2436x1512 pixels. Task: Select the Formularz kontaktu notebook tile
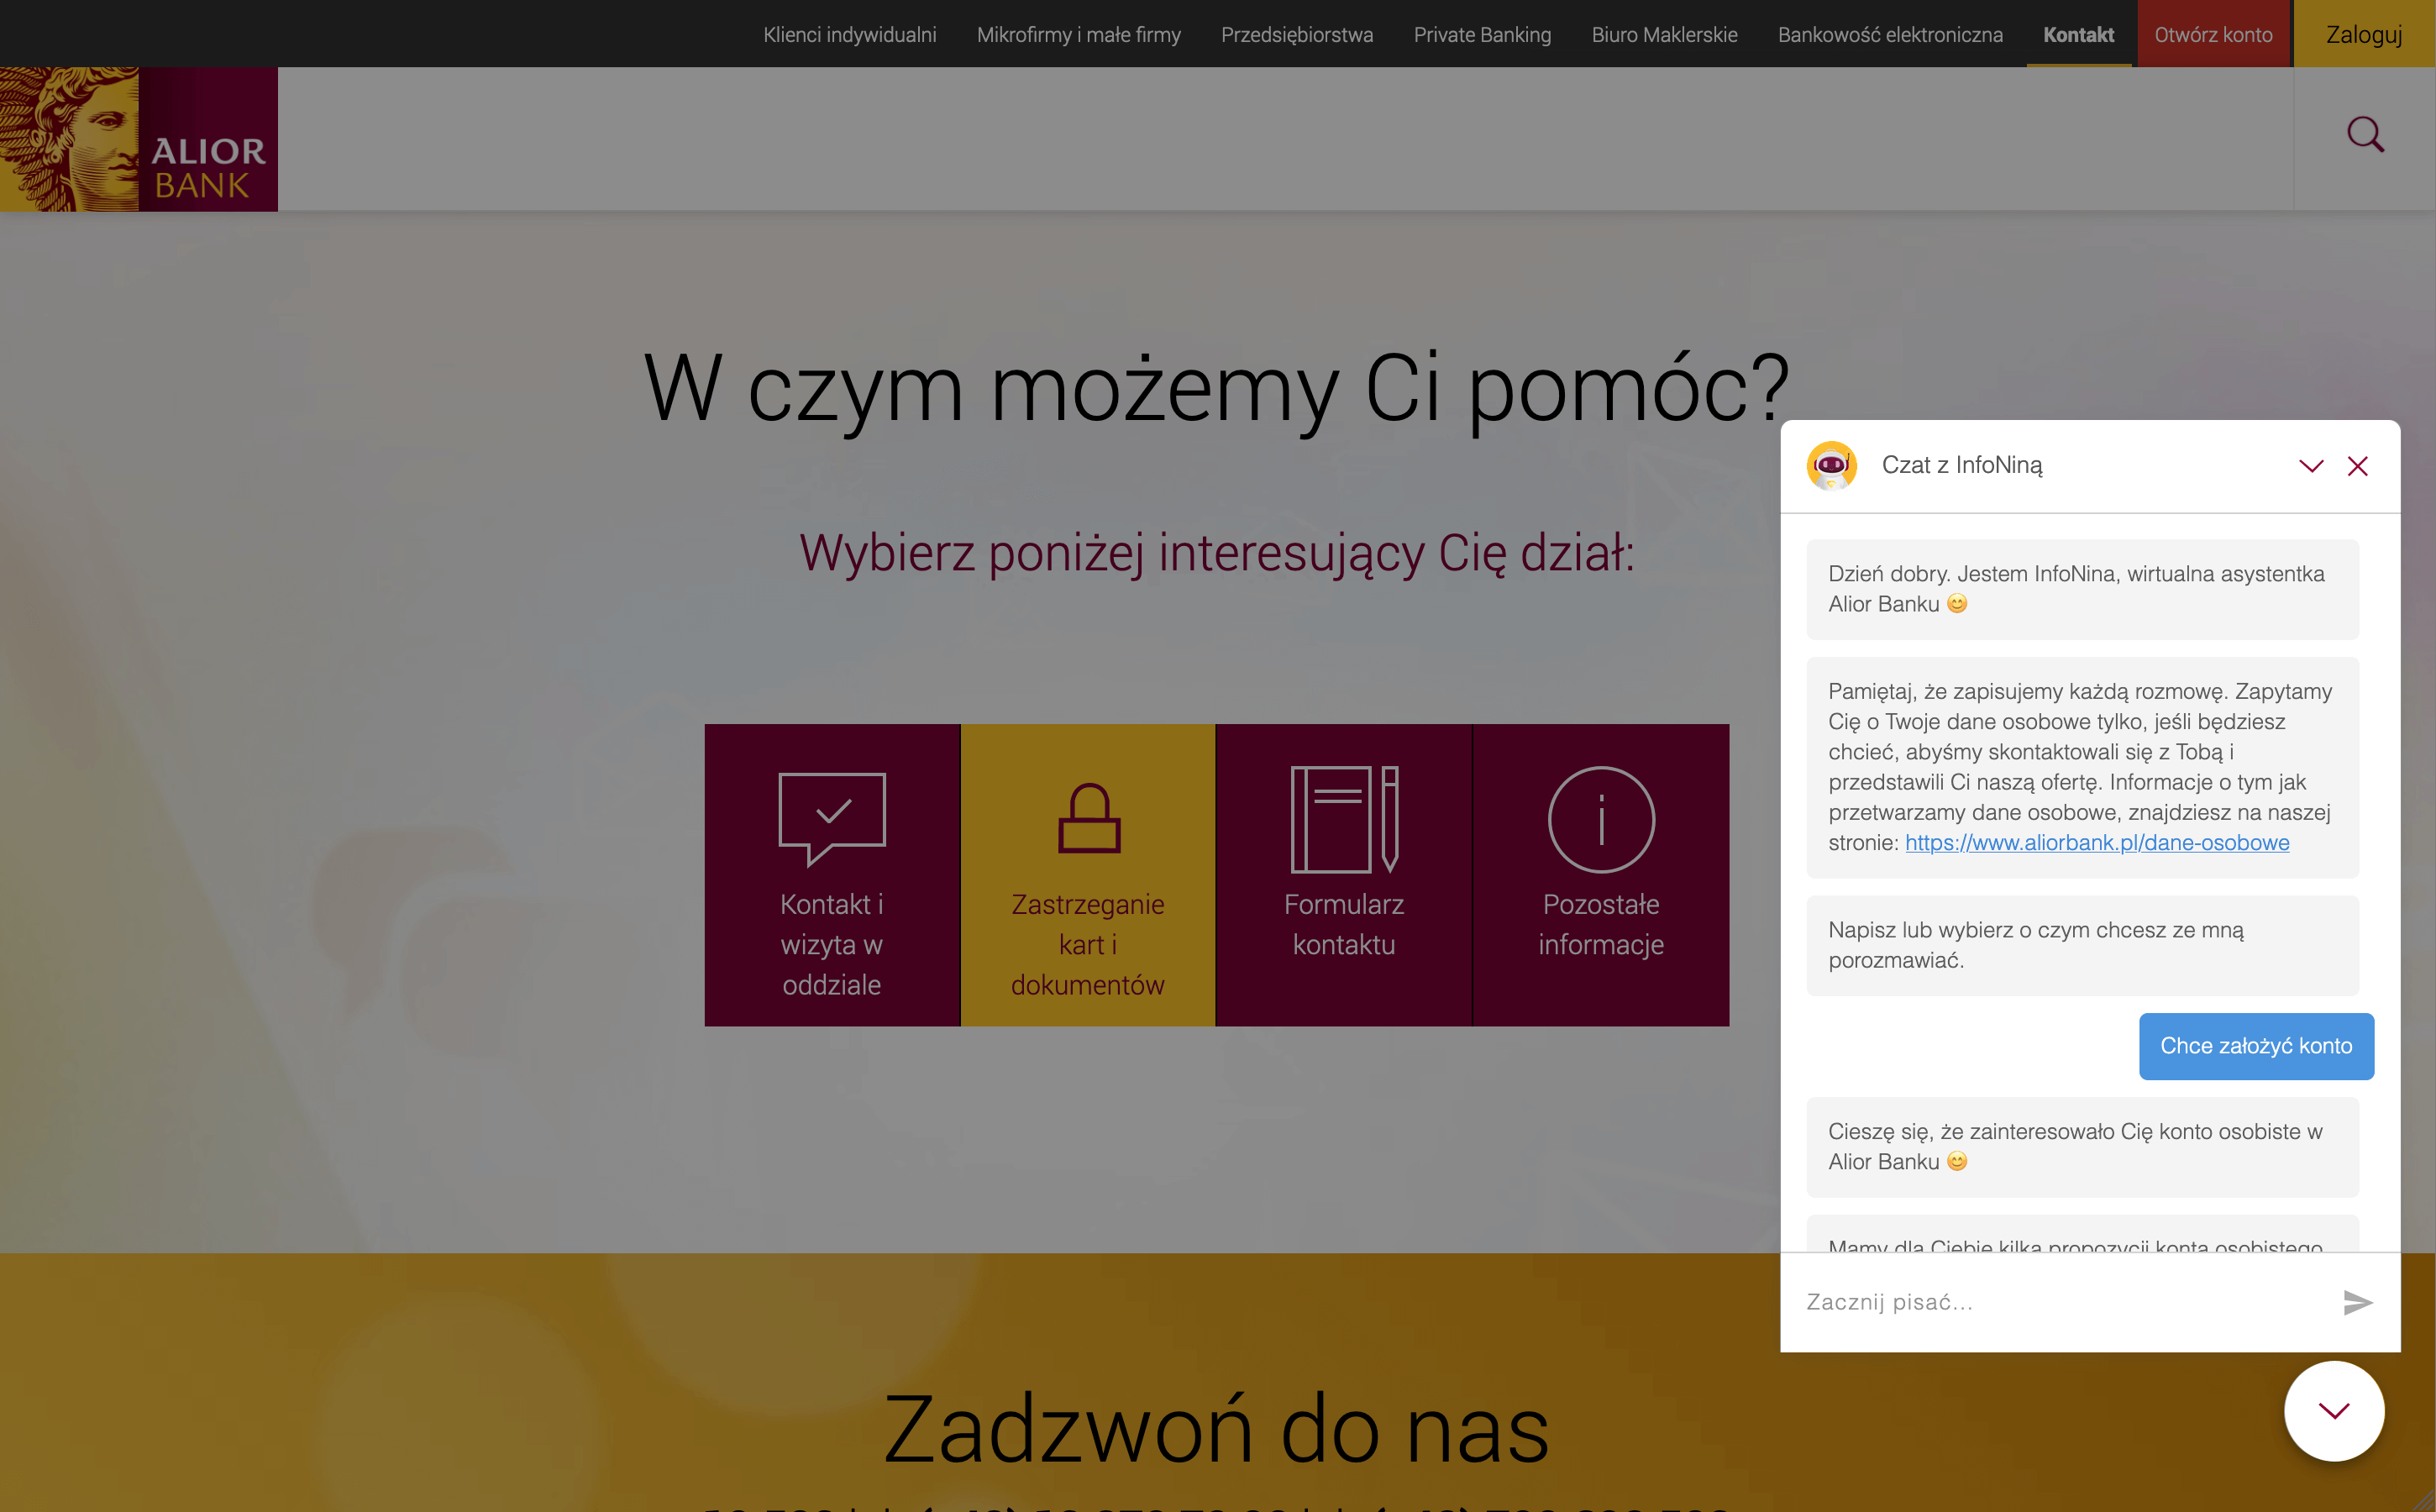[x=1344, y=875]
